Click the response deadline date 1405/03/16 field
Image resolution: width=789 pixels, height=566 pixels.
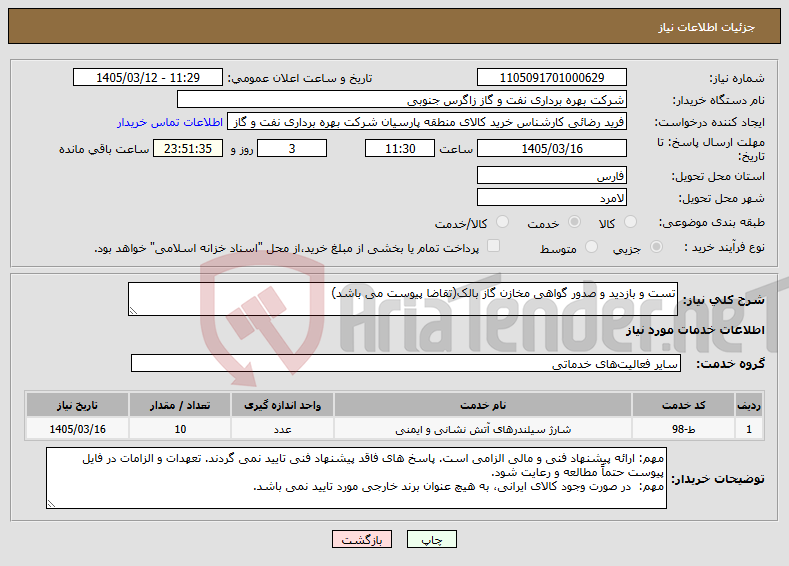(551, 148)
